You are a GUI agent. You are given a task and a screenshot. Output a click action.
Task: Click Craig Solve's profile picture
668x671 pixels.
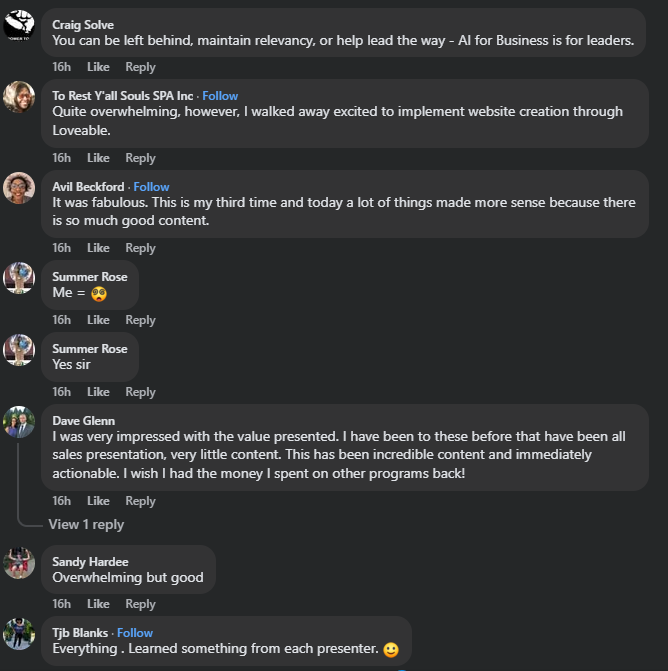tap(19, 25)
